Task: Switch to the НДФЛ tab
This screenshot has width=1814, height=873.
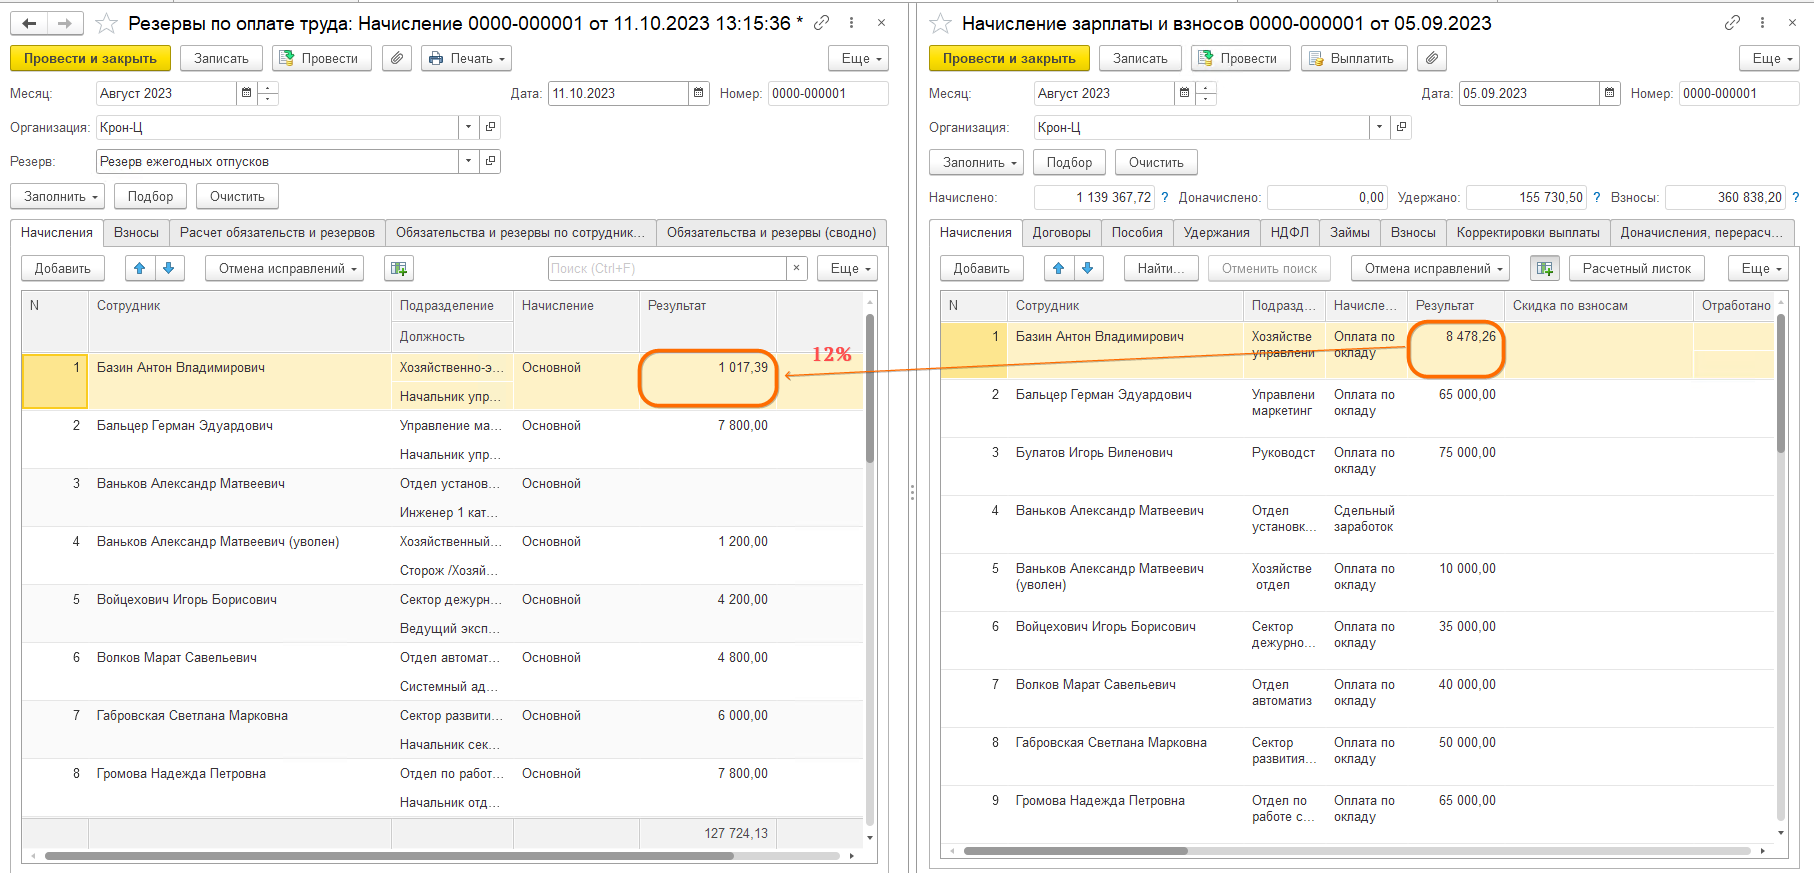Action: click(1289, 233)
